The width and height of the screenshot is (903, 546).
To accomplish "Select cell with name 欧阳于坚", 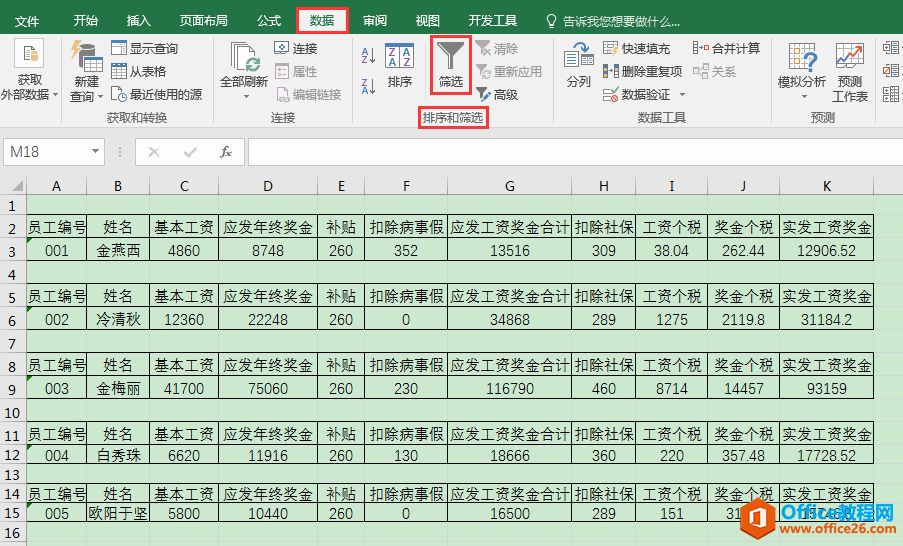I will tap(118, 513).
